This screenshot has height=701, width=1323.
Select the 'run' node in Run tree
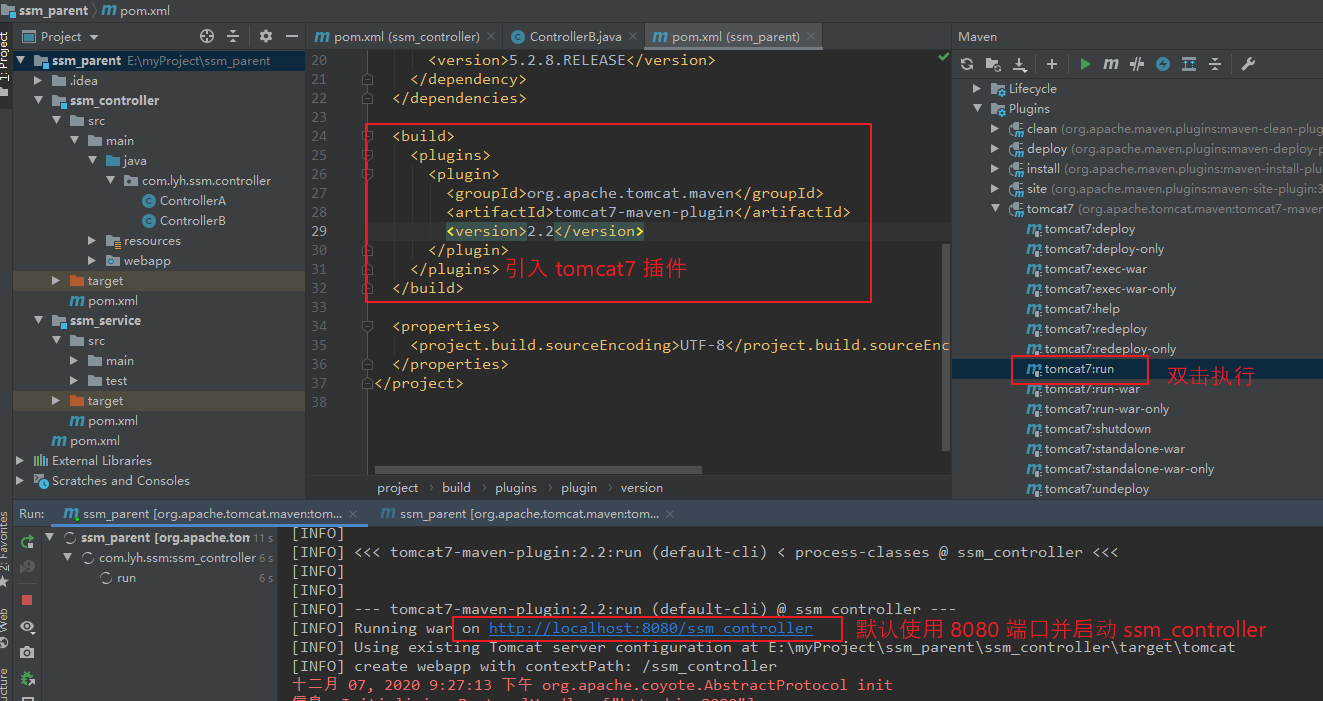pyautogui.click(x=126, y=578)
